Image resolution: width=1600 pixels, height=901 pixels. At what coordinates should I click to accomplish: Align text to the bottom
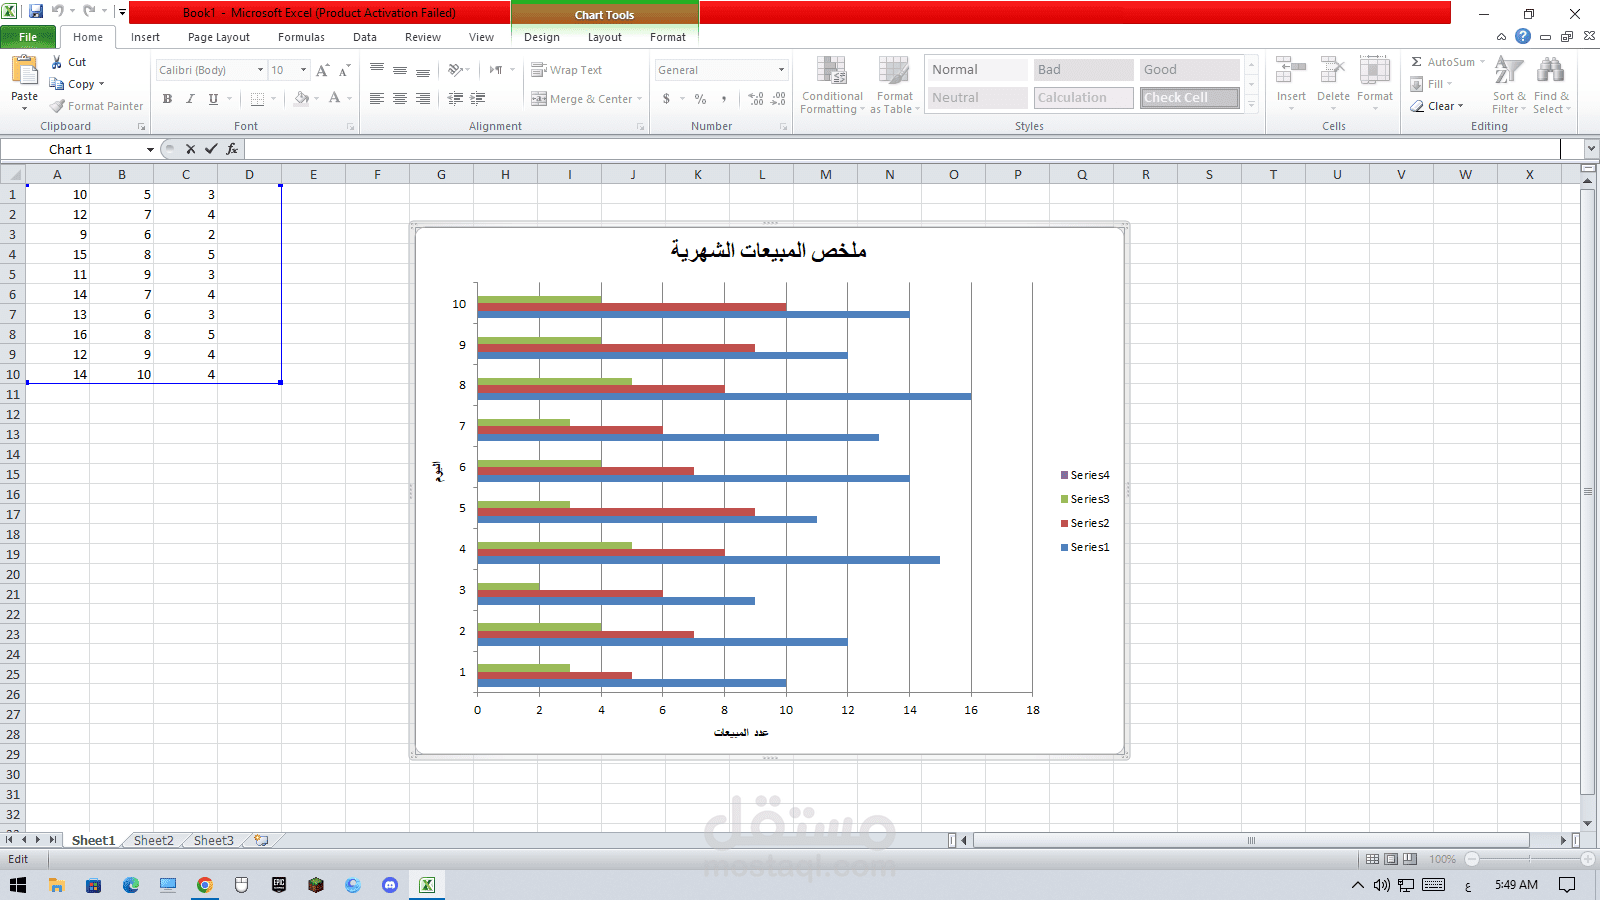point(423,70)
